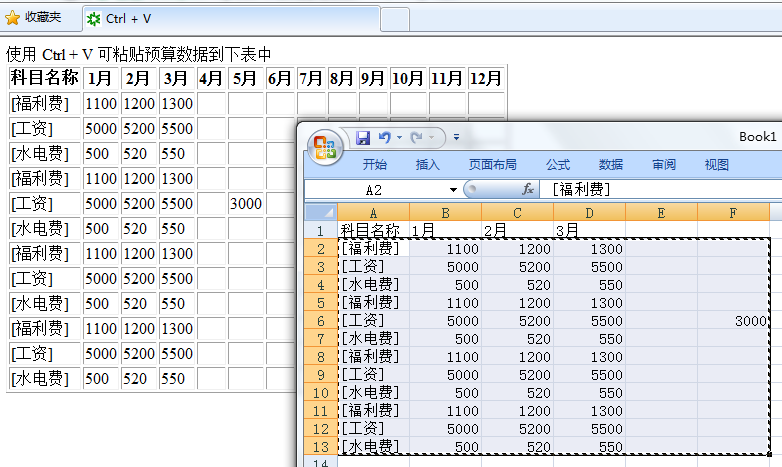Click the favorites star icon
This screenshot has height=467, width=782.
12,18
